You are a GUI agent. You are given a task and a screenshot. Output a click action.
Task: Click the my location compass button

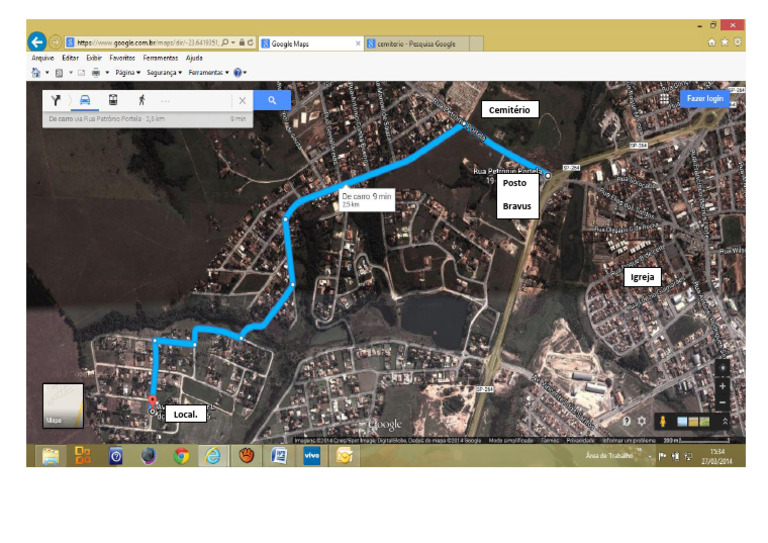pyautogui.click(x=722, y=367)
